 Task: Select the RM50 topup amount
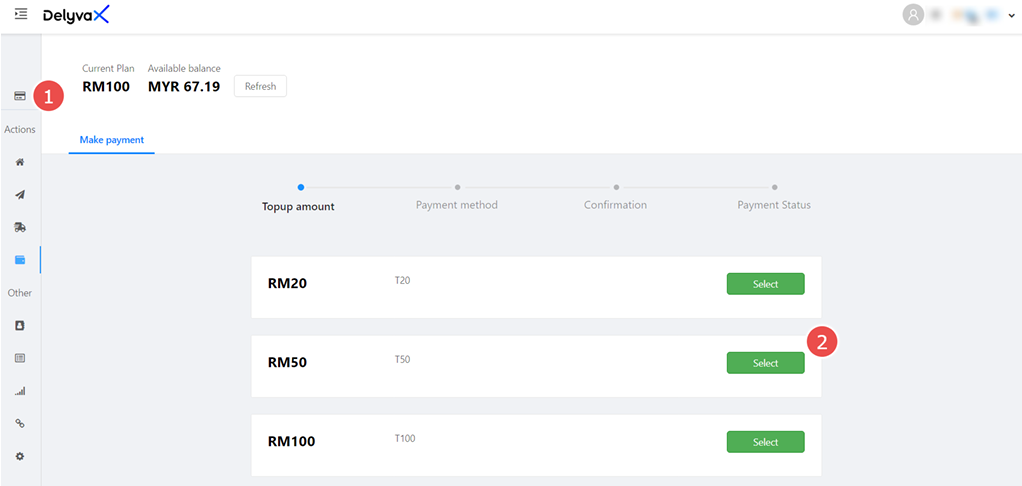point(765,363)
